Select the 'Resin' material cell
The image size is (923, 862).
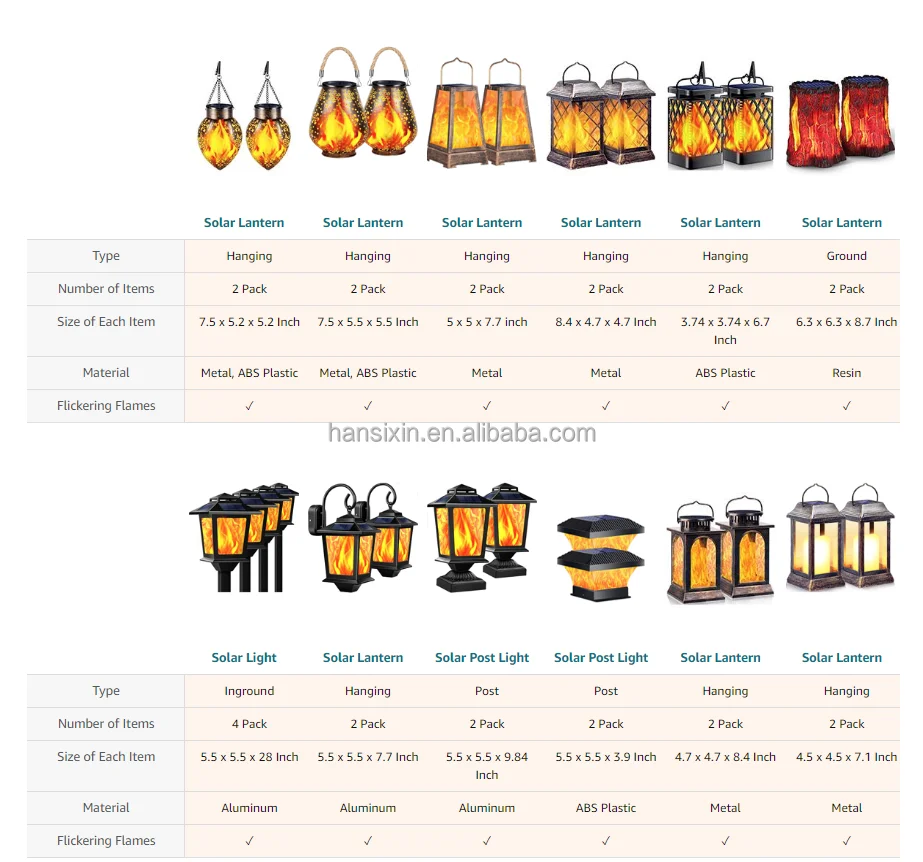pyautogui.click(x=846, y=373)
